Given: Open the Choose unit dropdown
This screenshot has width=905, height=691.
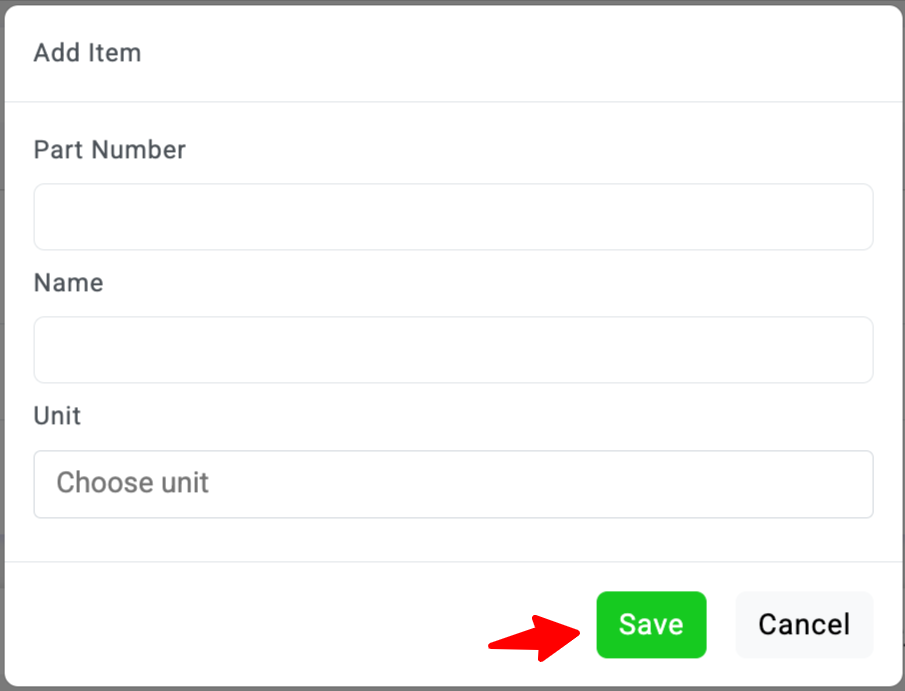Looking at the screenshot, I should coord(453,484).
